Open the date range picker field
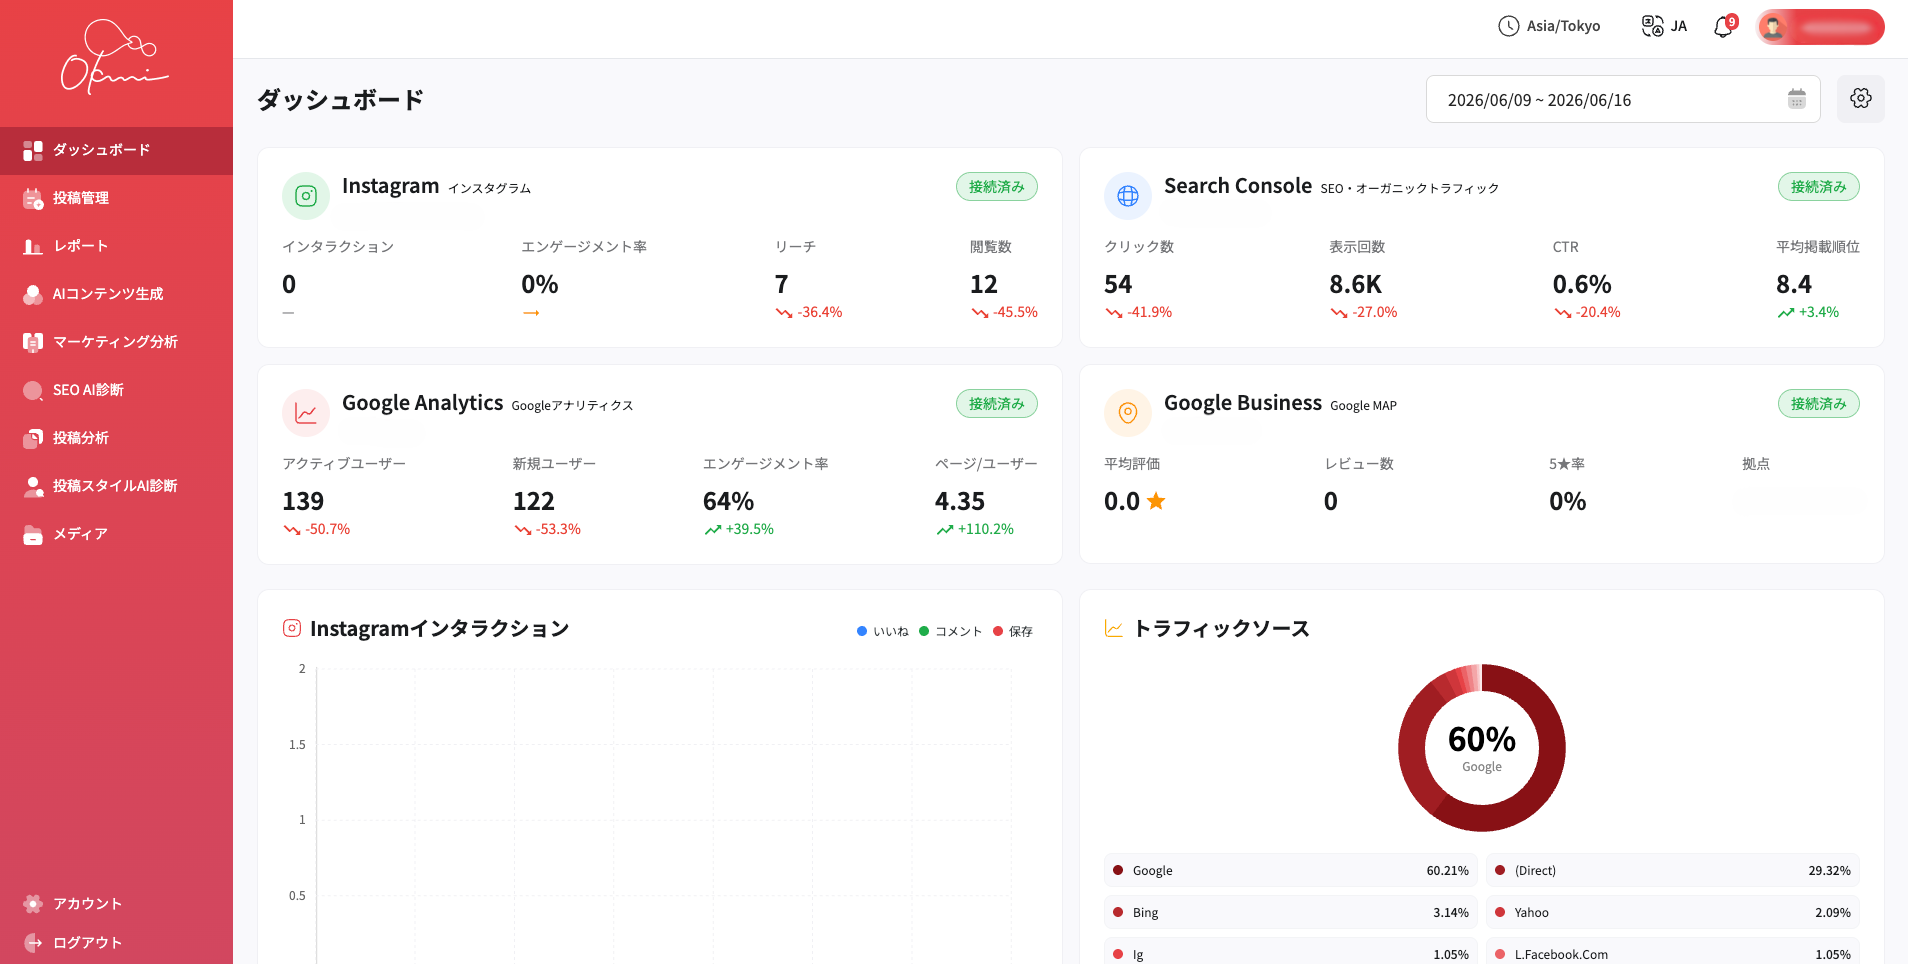 (1622, 99)
